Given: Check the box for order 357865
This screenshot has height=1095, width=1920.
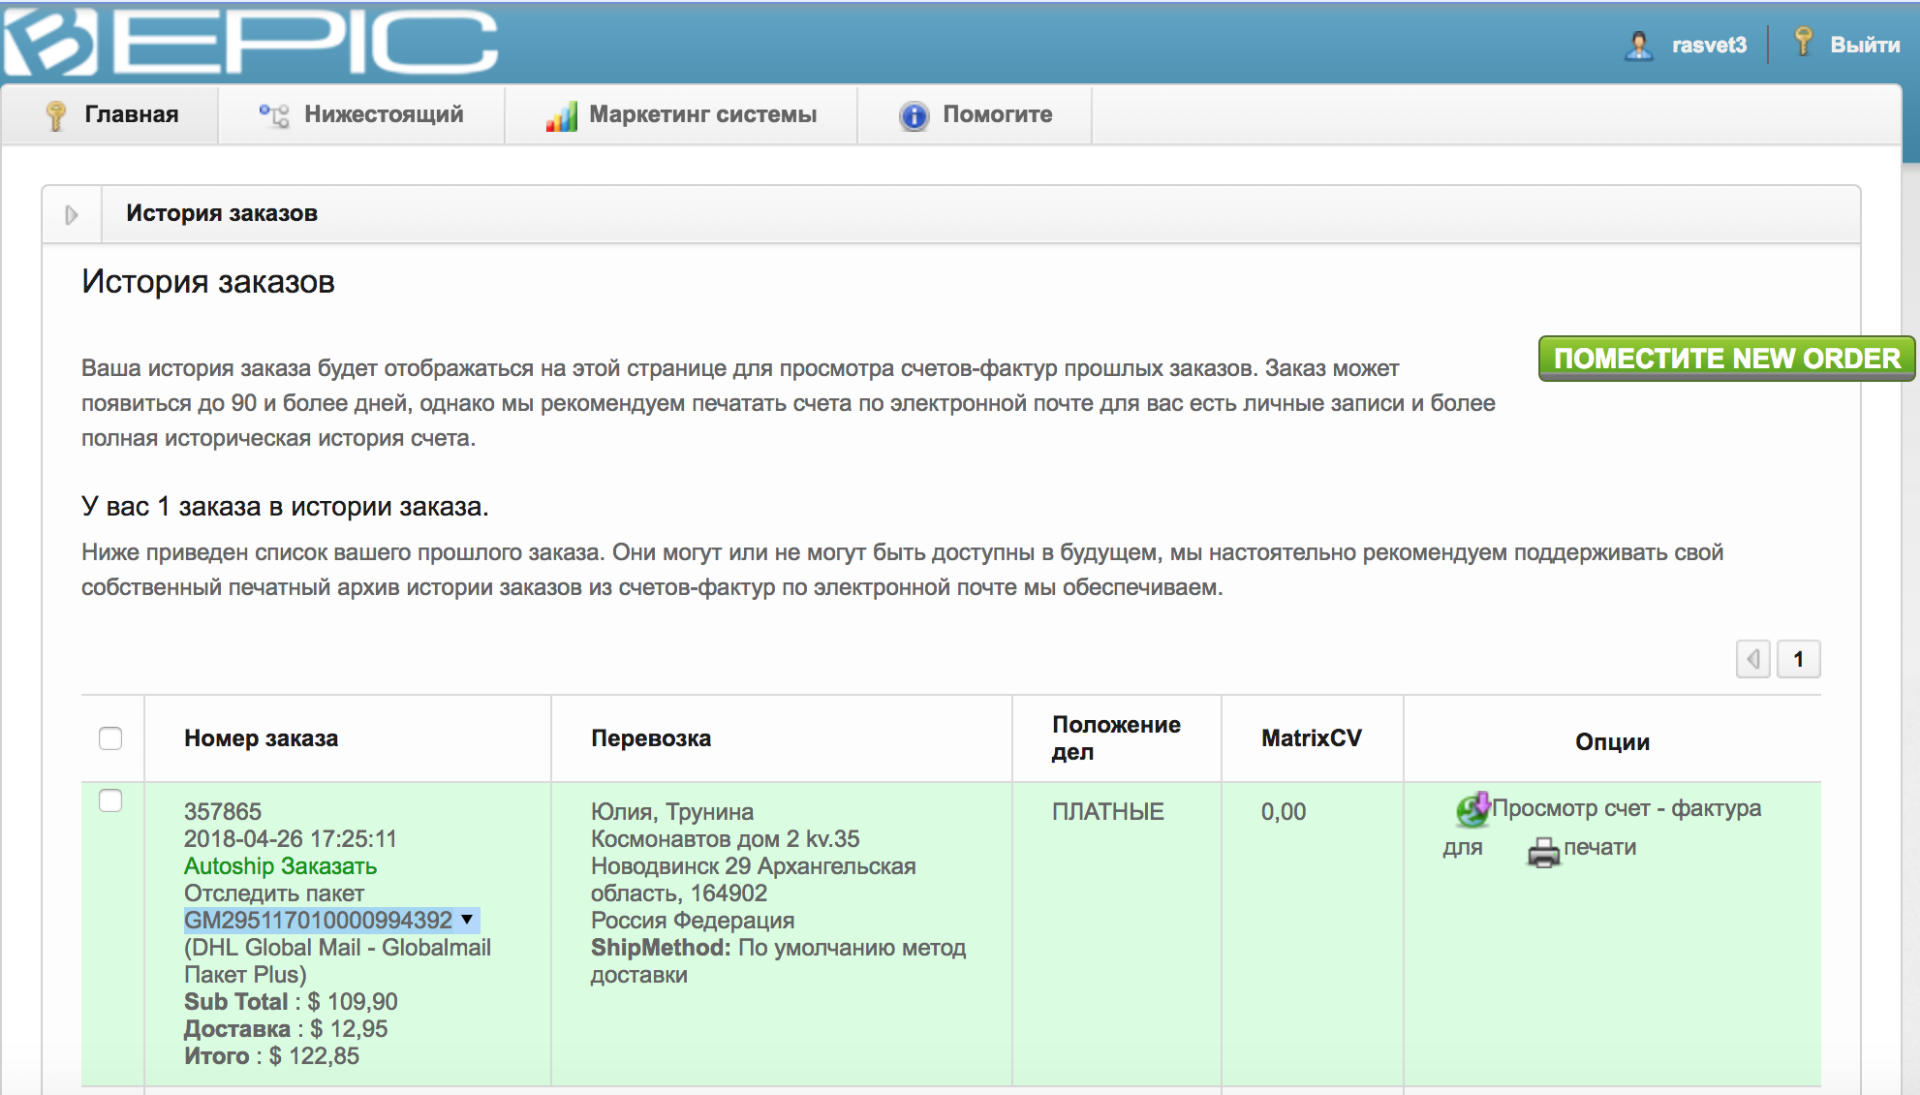Looking at the screenshot, I should click(x=111, y=801).
